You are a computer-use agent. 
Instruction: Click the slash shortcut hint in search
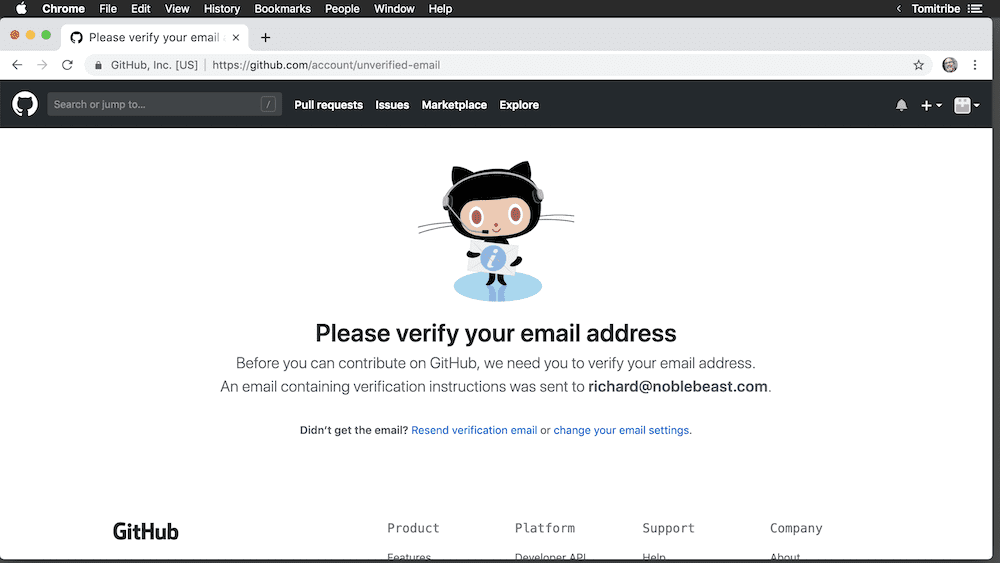coord(268,104)
